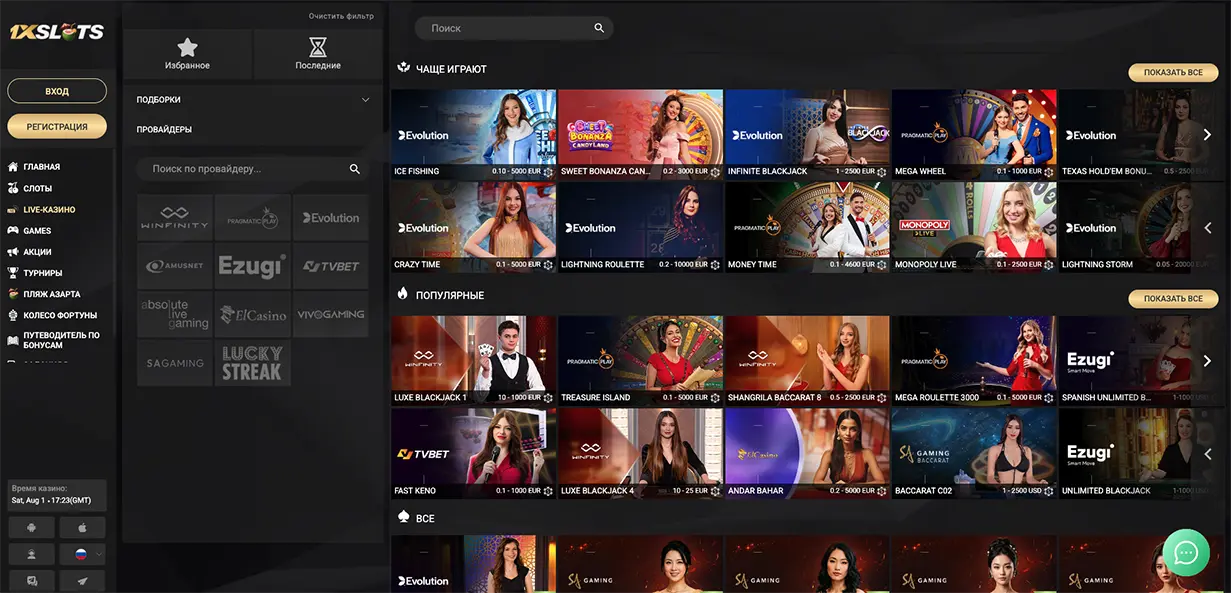Filter by the ElCasino provider logo
This screenshot has width=1231, height=593.
252,314
